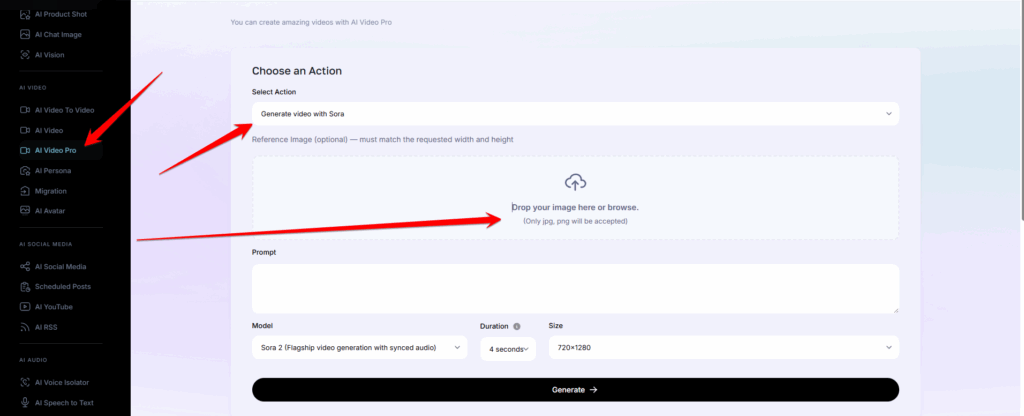
Task: Open the Model dropdown showing Sora 2
Action: click(359, 347)
